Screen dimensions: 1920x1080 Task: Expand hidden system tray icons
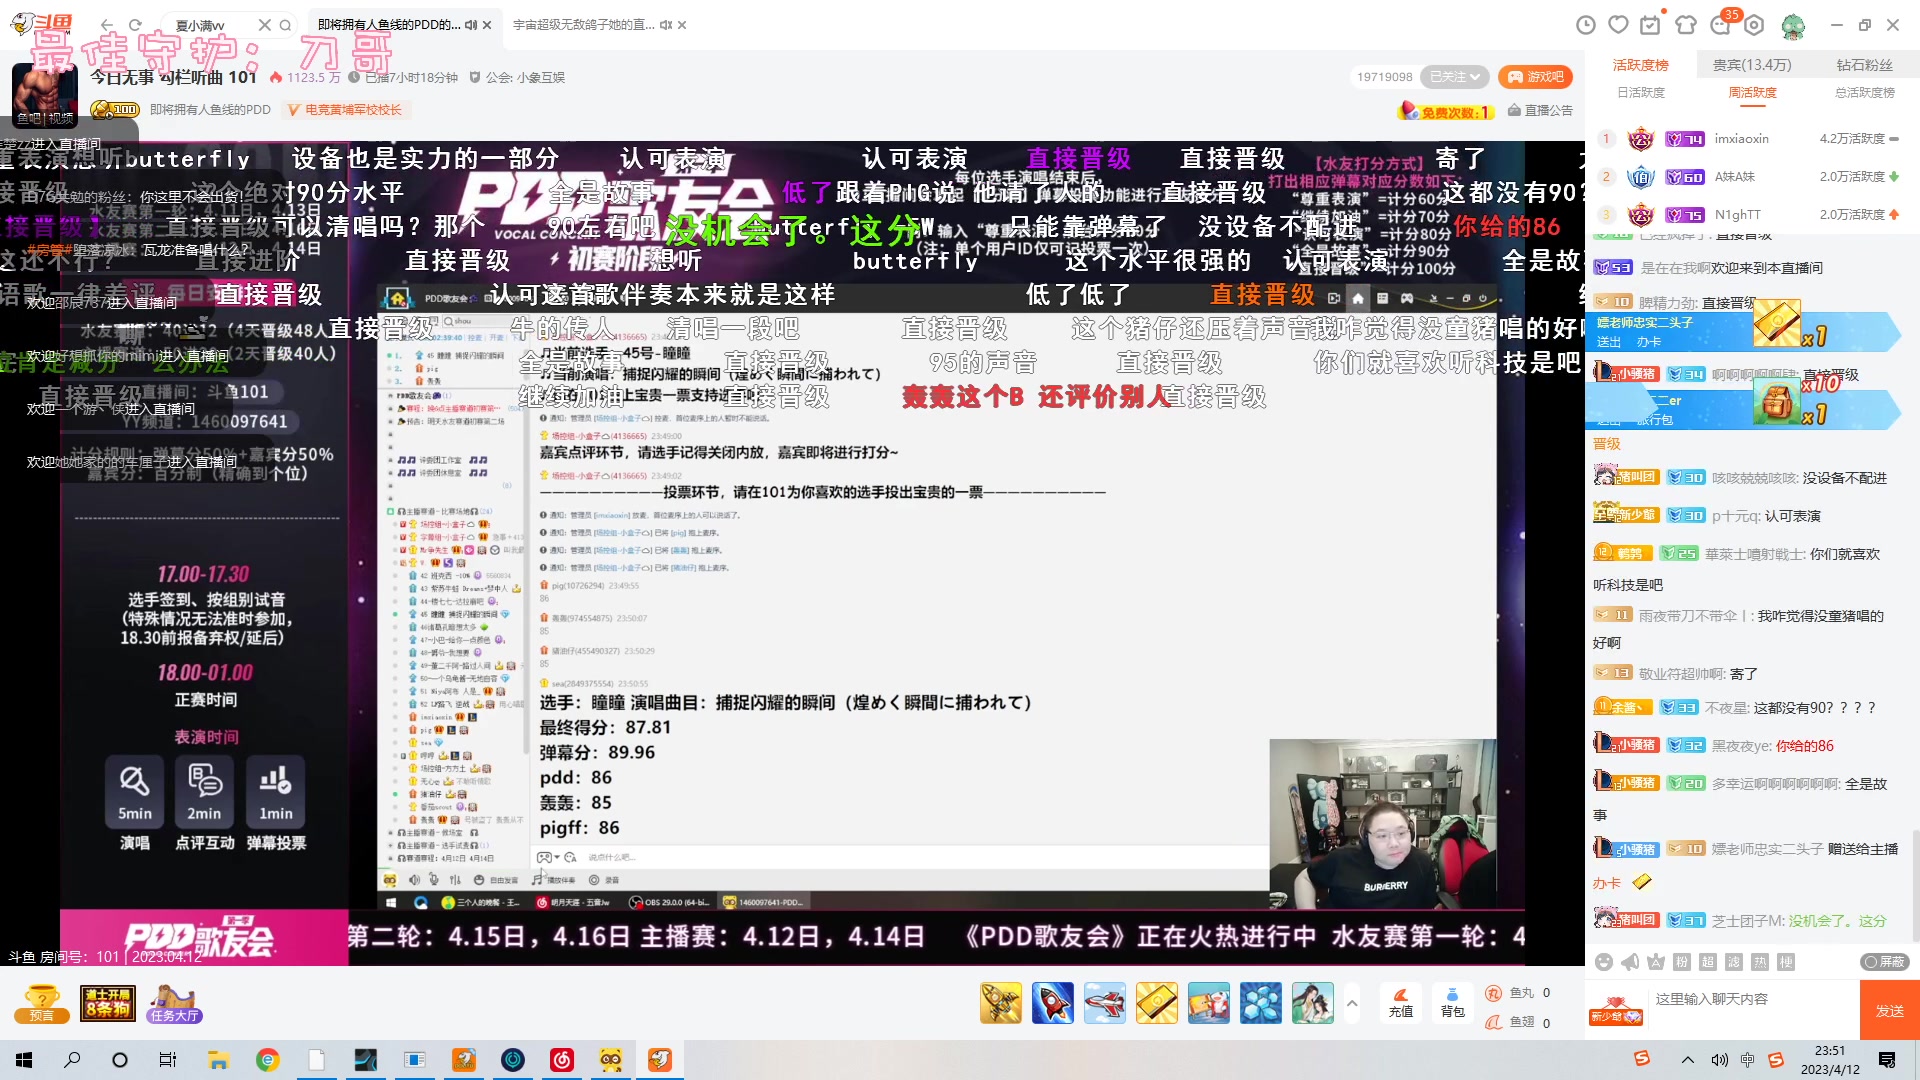point(1686,1060)
